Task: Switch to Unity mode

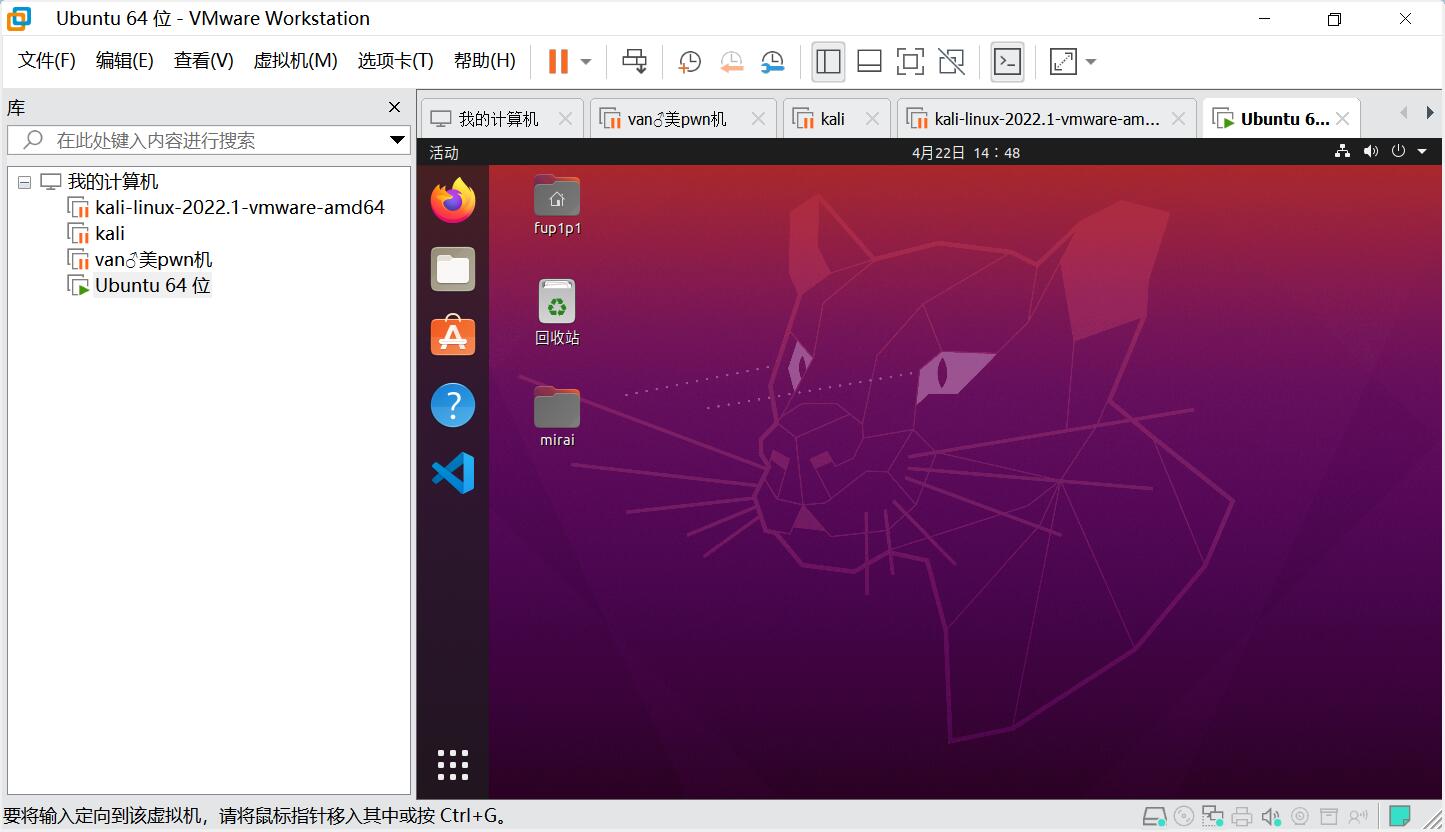Action: click(x=951, y=62)
